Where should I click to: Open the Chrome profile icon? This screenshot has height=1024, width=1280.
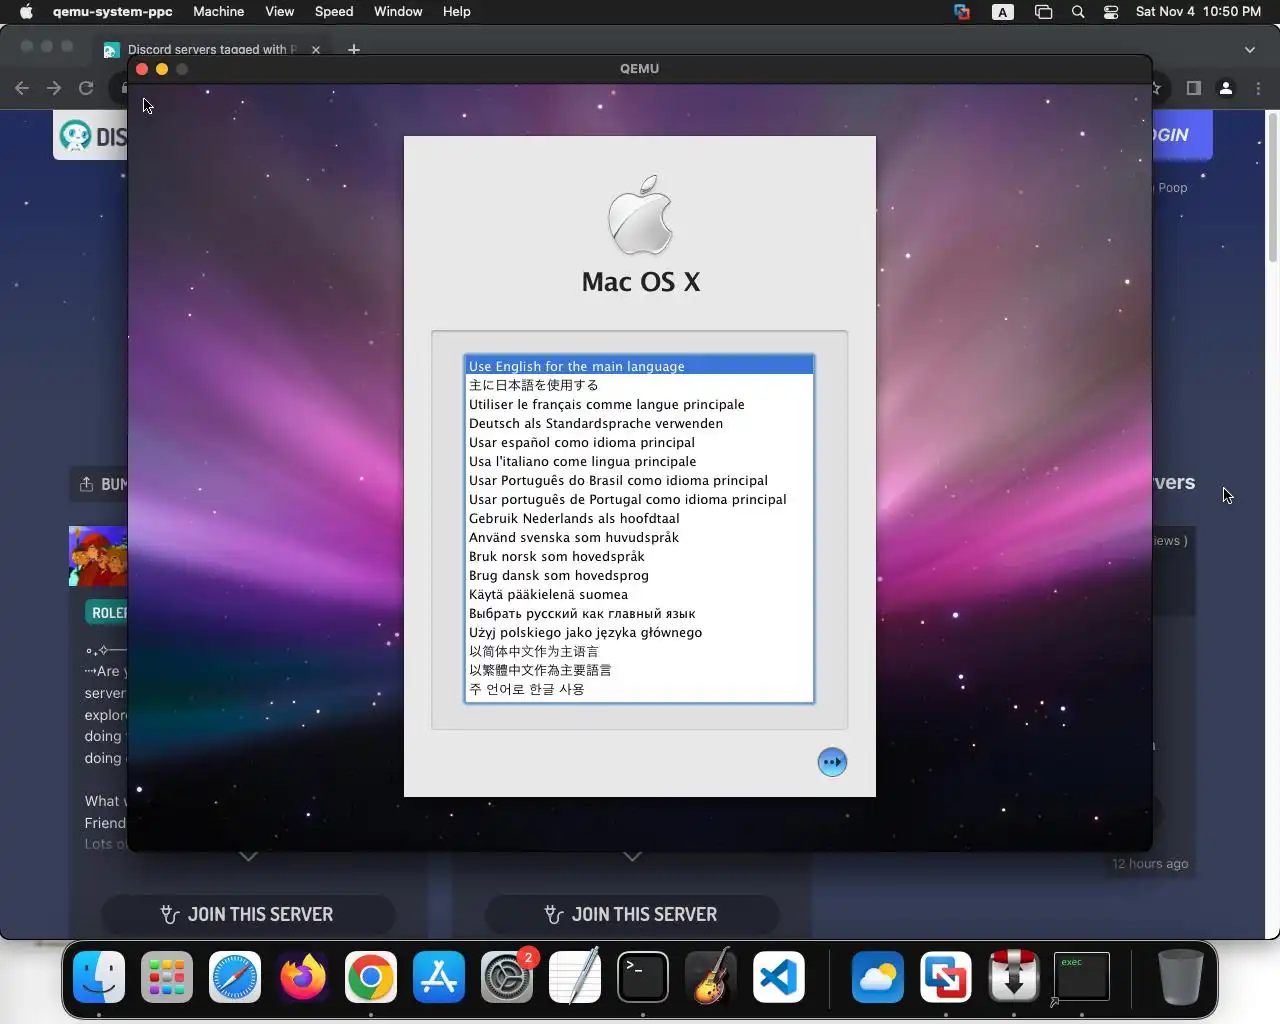click(x=1226, y=88)
